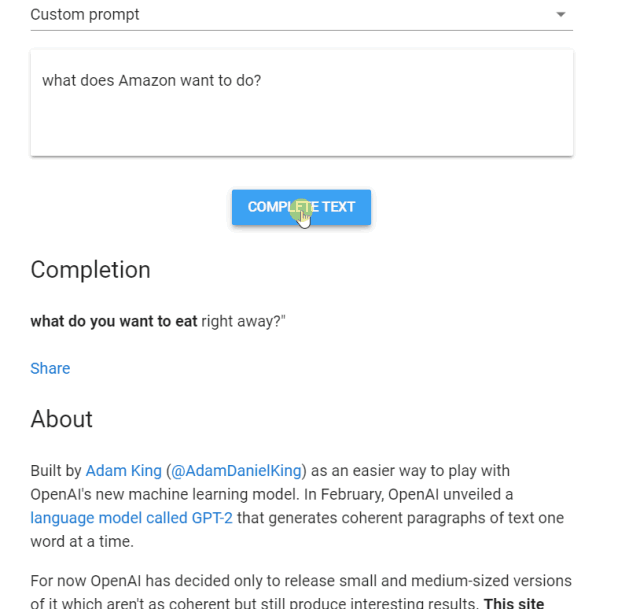
Task: Click the blank area inside the prompt box
Action: point(300,125)
